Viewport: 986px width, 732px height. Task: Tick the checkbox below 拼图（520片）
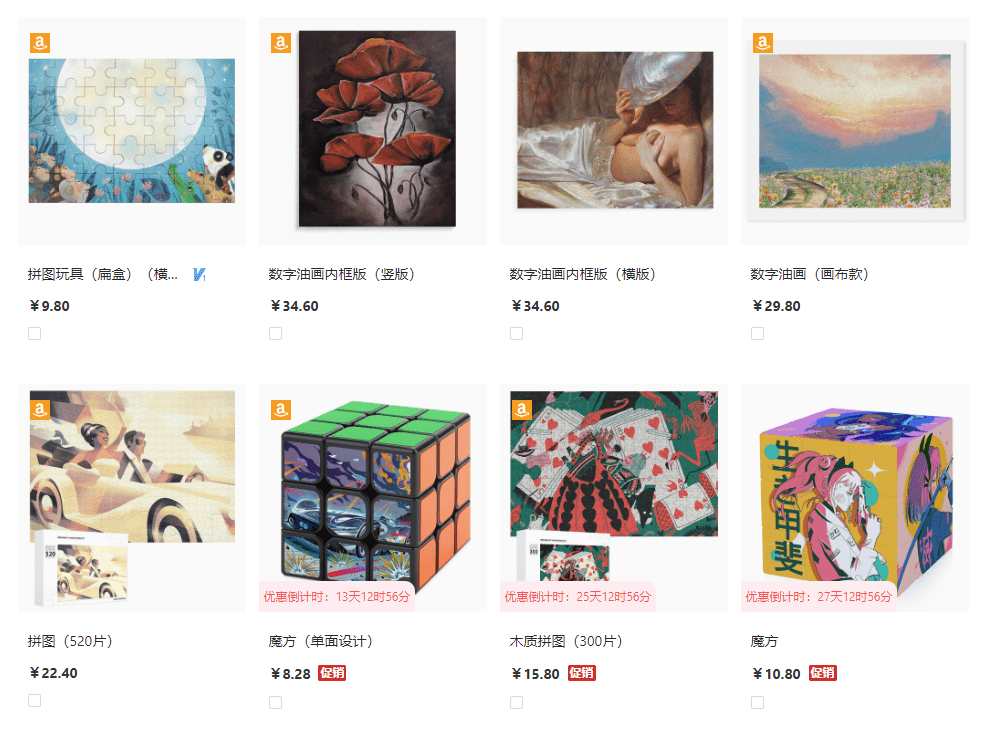[x=35, y=701]
